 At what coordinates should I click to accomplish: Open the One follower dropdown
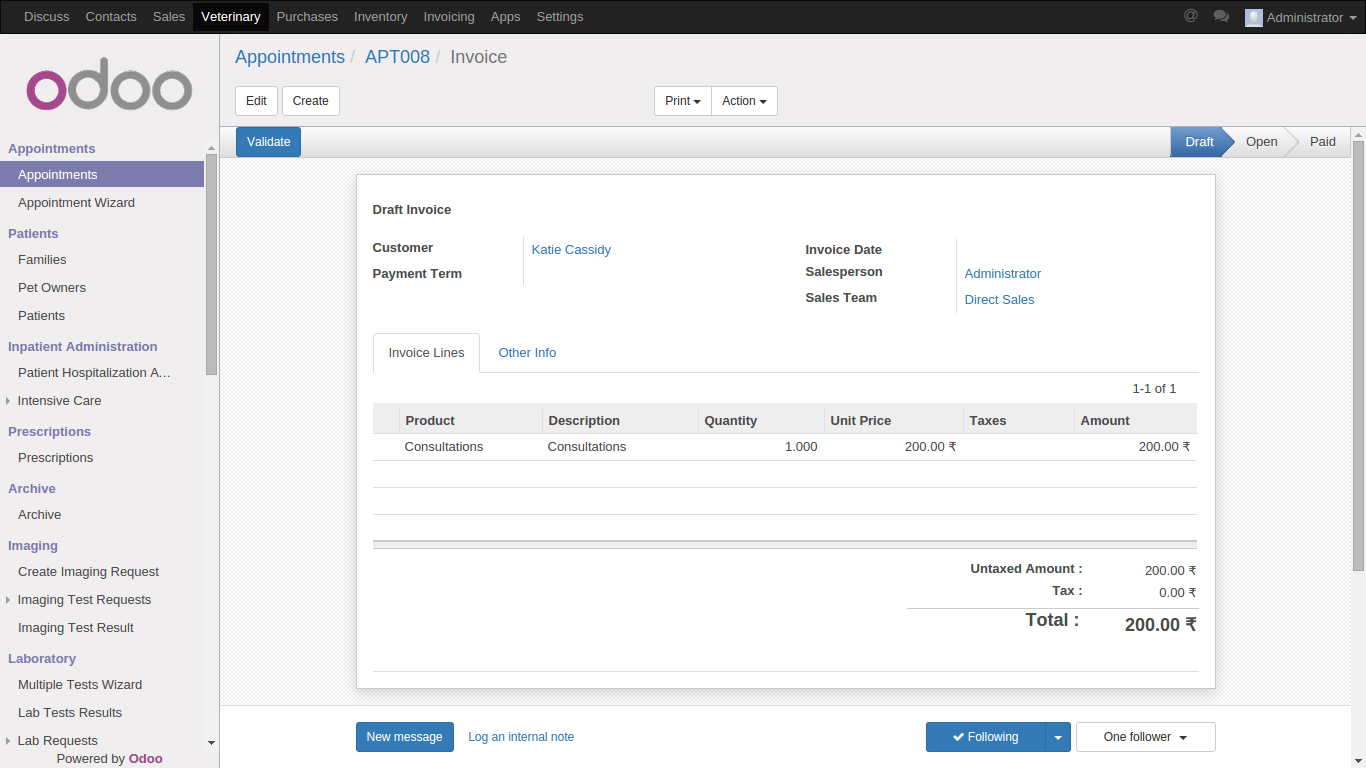1145,737
